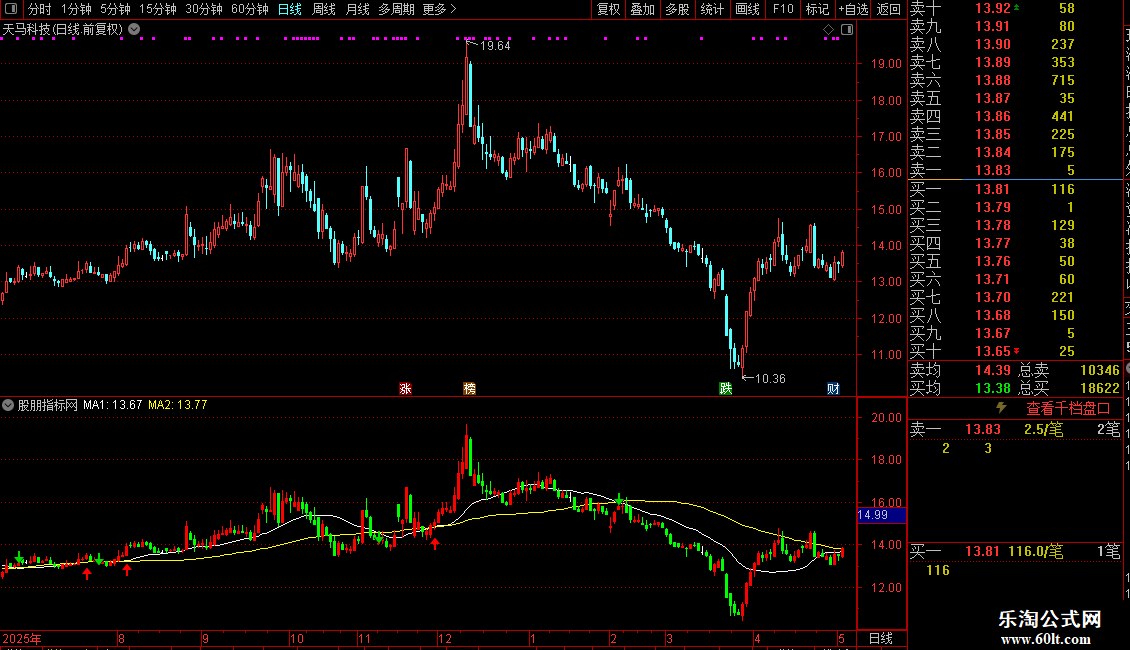Expand dropdown beside 天马科技 title
The width and height of the screenshot is (1130, 650).
pos(134,29)
